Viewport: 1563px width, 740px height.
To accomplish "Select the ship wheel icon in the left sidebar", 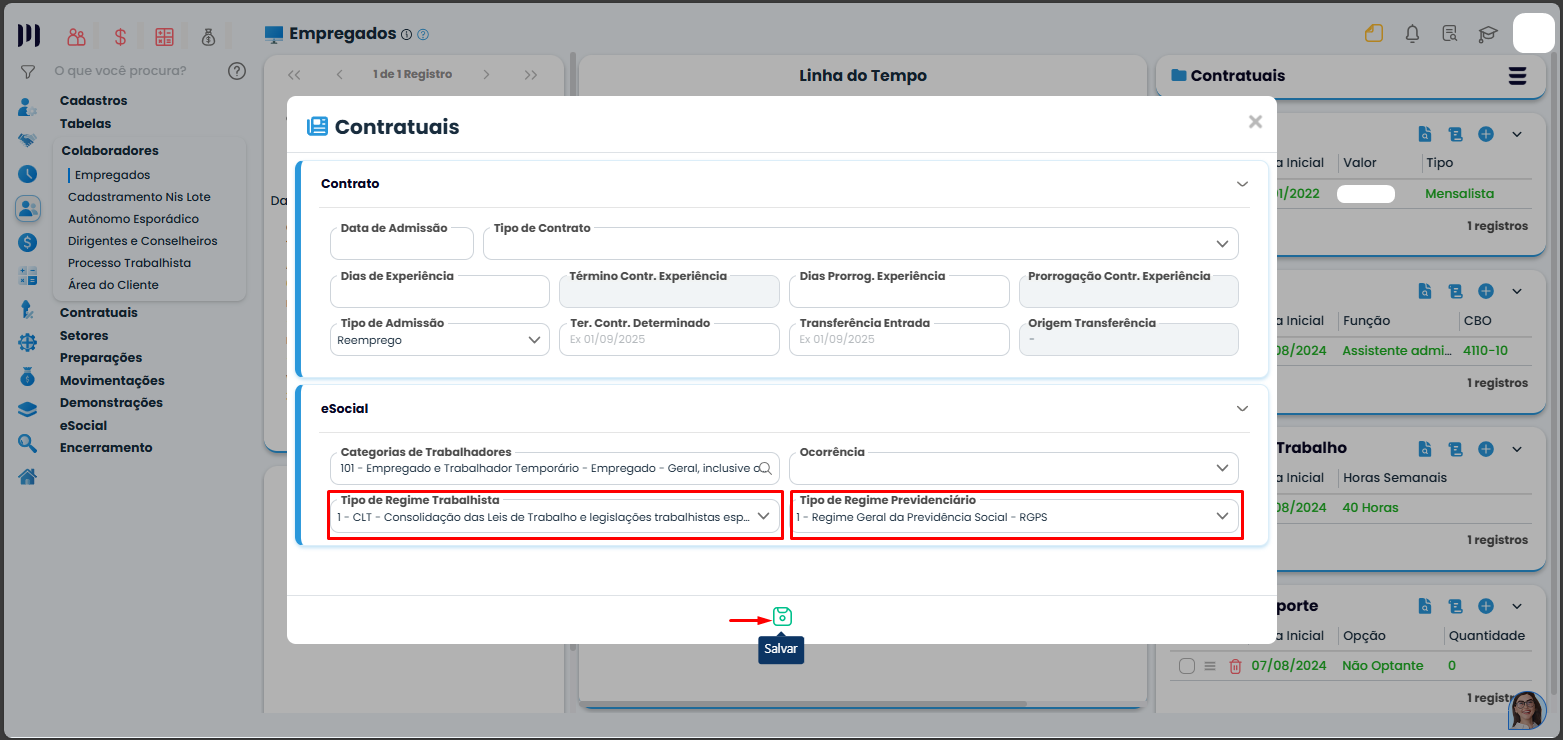I will point(28,342).
